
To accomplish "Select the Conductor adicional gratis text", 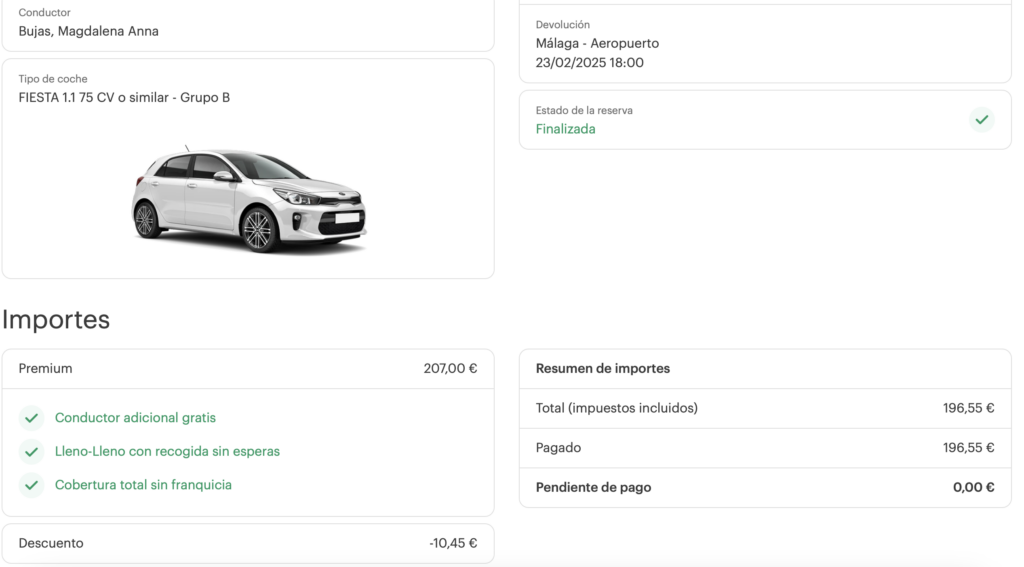I will (x=135, y=418).
